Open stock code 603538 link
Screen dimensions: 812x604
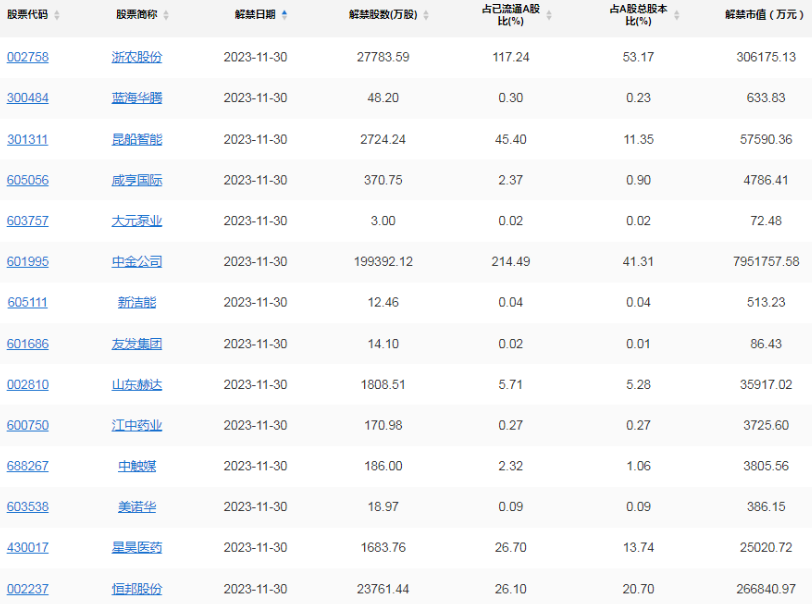(x=28, y=507)
